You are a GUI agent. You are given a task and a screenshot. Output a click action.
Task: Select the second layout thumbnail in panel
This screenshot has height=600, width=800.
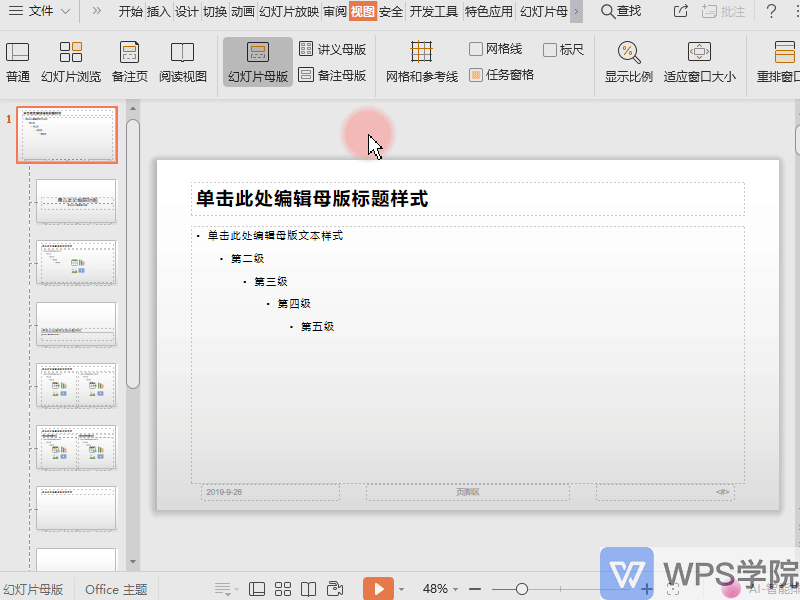coord(76,201)
